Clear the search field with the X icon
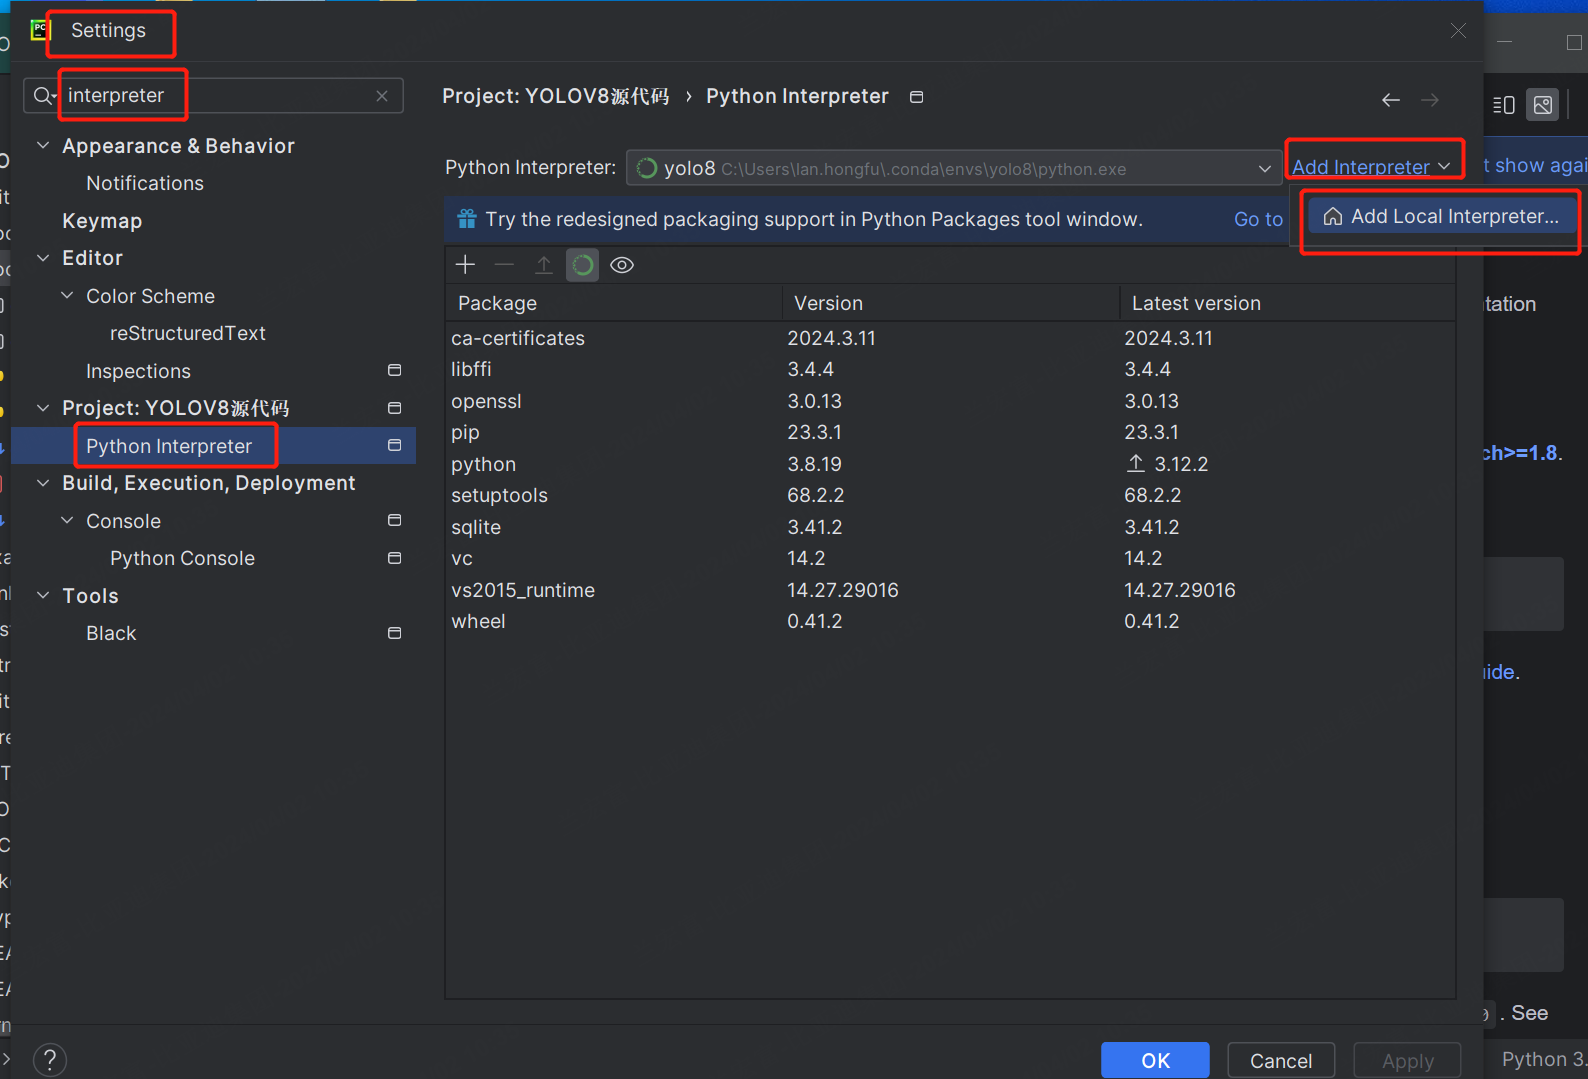Viewport: 1588px width, 1079px height. point(382,96)
